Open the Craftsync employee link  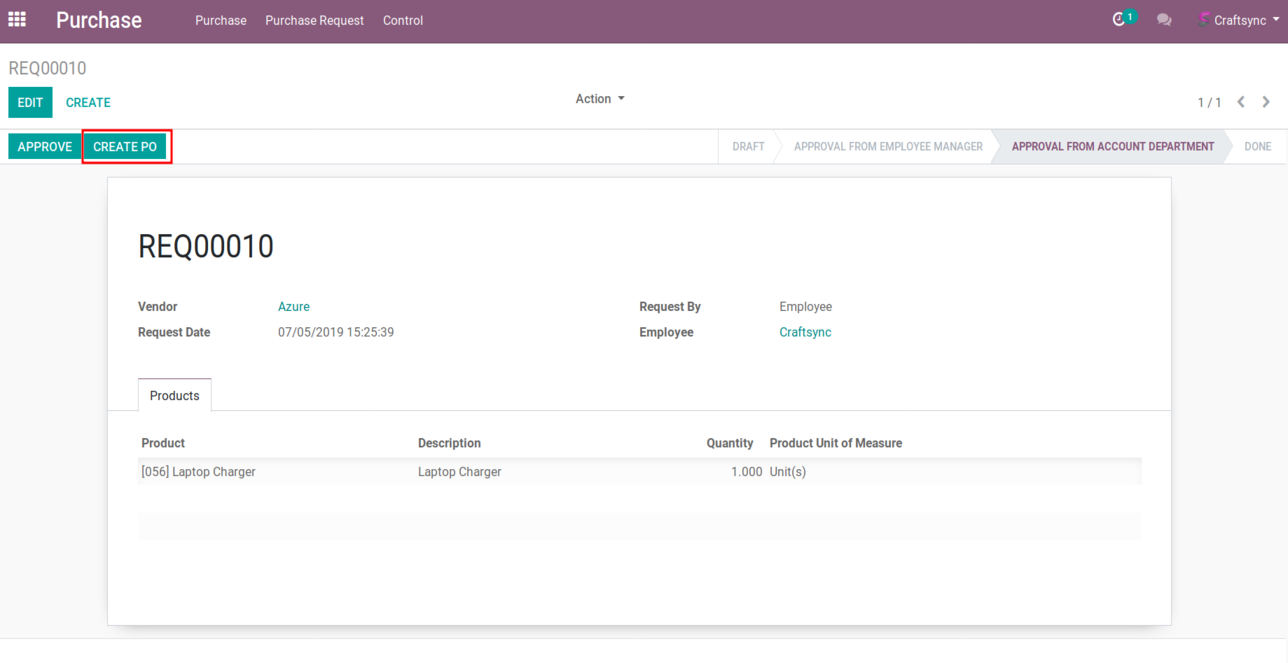[x=805, y=332]
